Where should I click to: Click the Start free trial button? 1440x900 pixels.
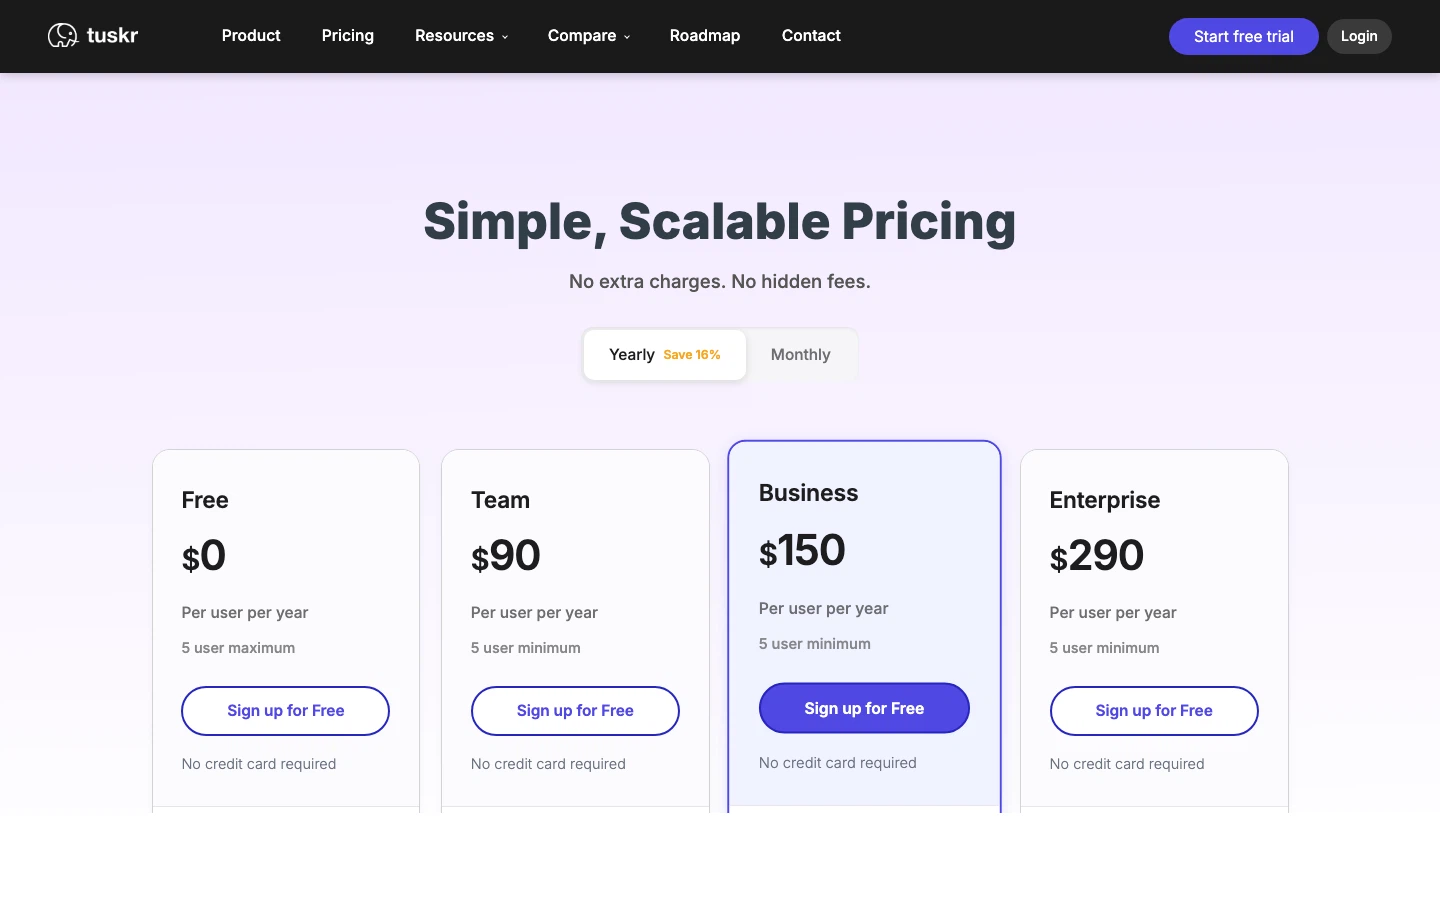click(x=1243, y=37)
